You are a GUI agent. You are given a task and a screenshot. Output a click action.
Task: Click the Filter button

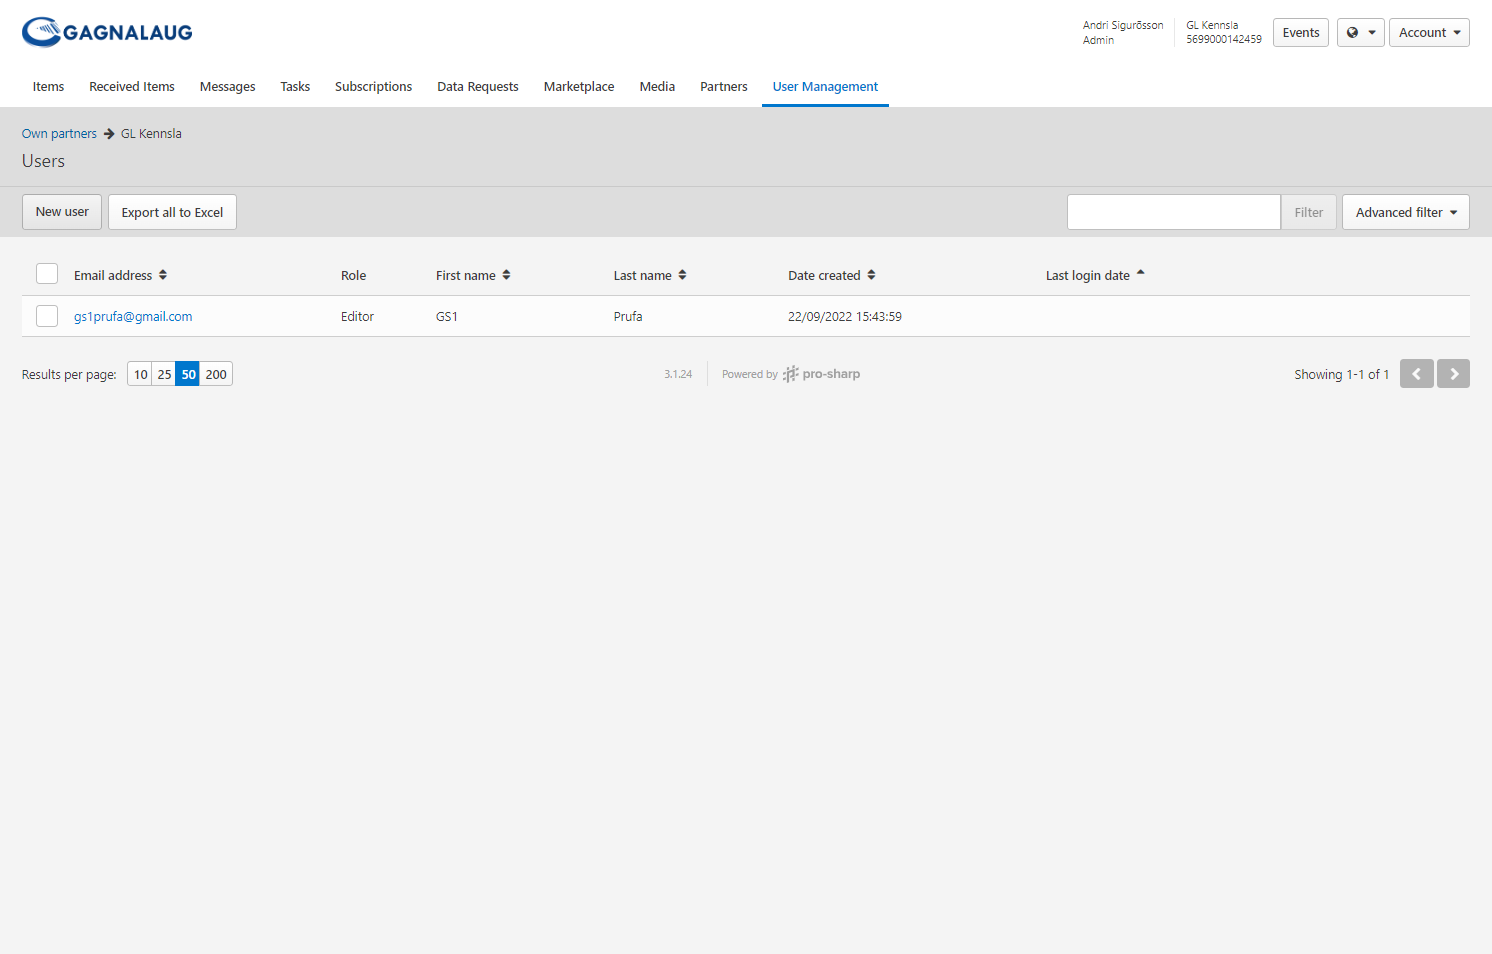1308,212
